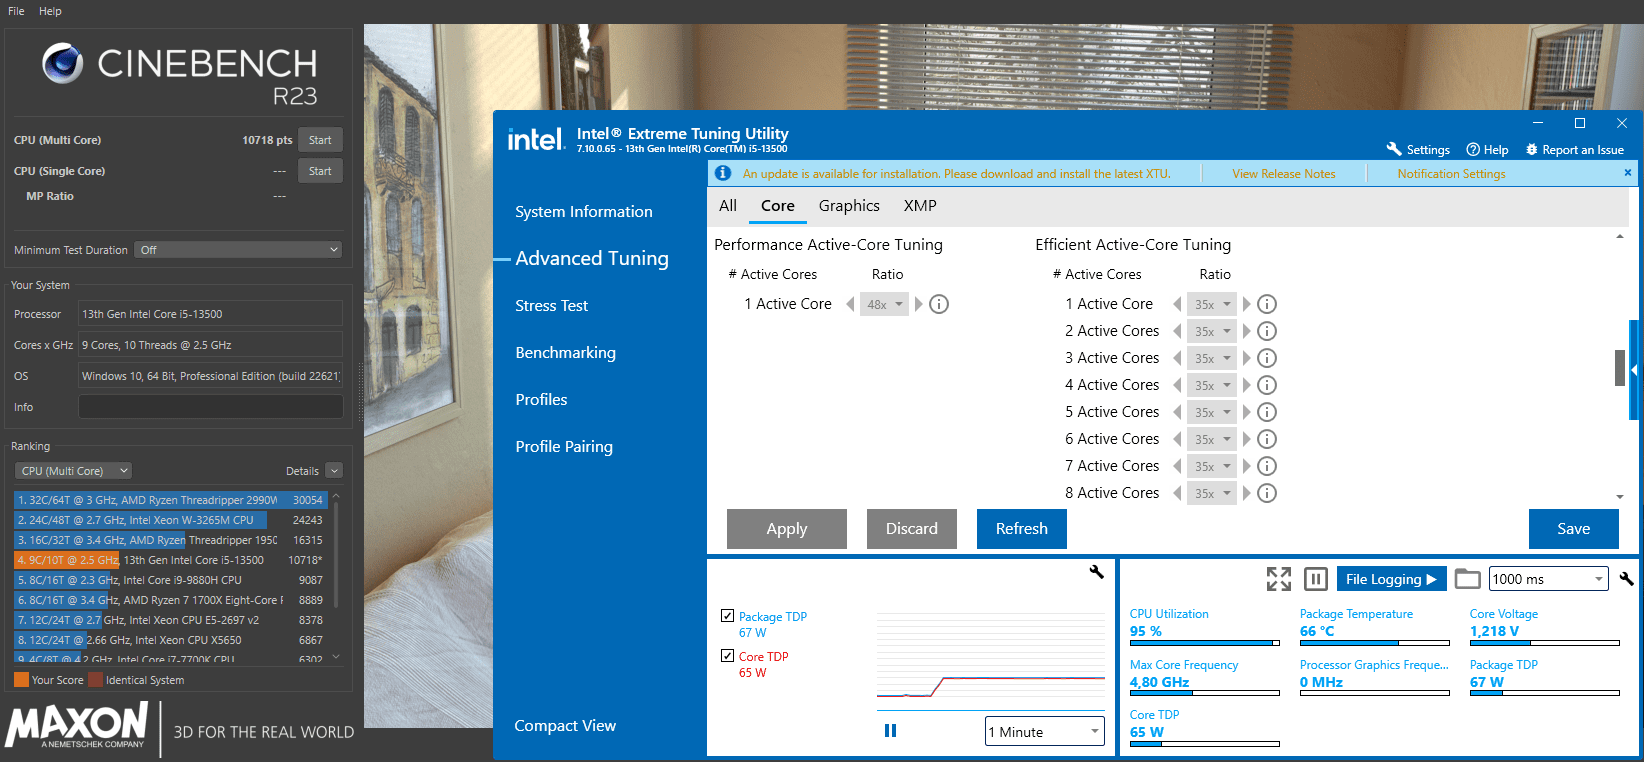Open the 1000 ms interval dropdown

coord(1549,579)
